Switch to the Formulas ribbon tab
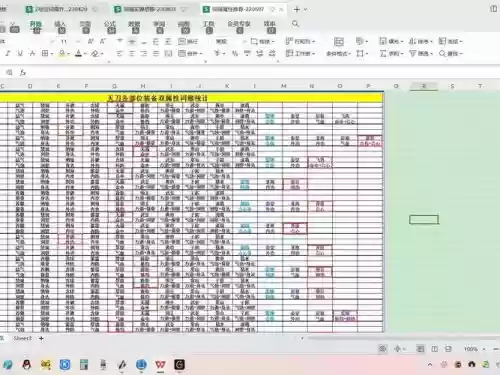500x375 pixels. tap(110, 27)
